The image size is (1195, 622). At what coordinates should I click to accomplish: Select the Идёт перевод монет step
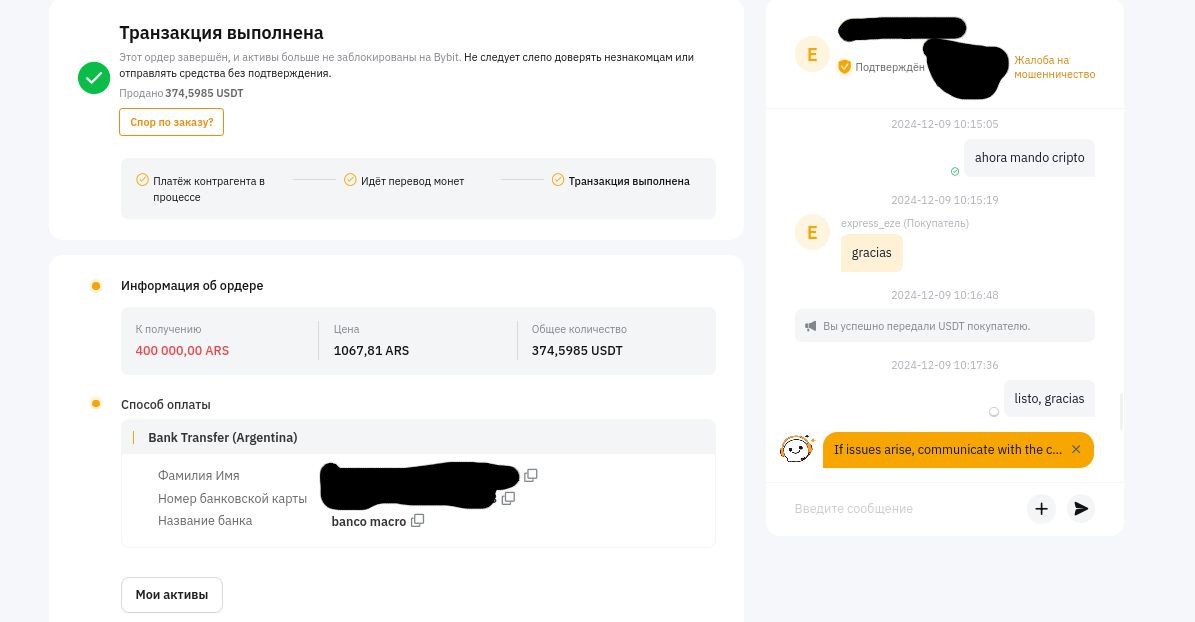click(x=404, y=181)
